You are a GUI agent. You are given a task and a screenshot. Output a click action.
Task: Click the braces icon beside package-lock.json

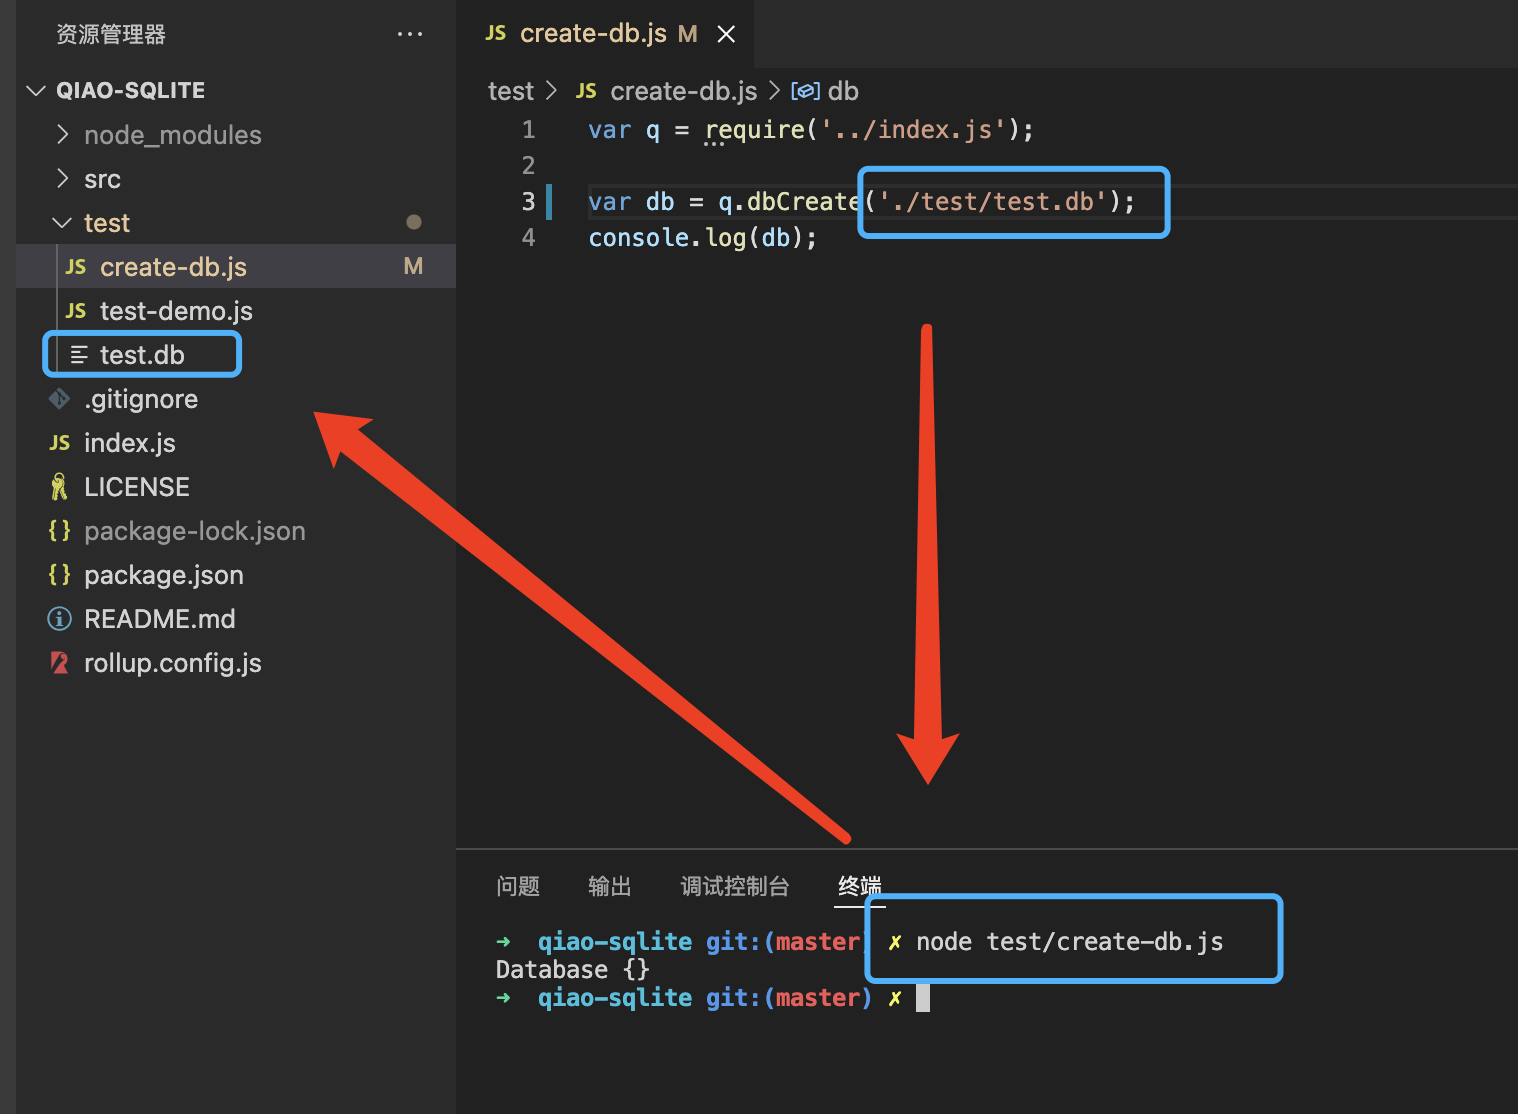pyautogui.click(x=60, y=531)
